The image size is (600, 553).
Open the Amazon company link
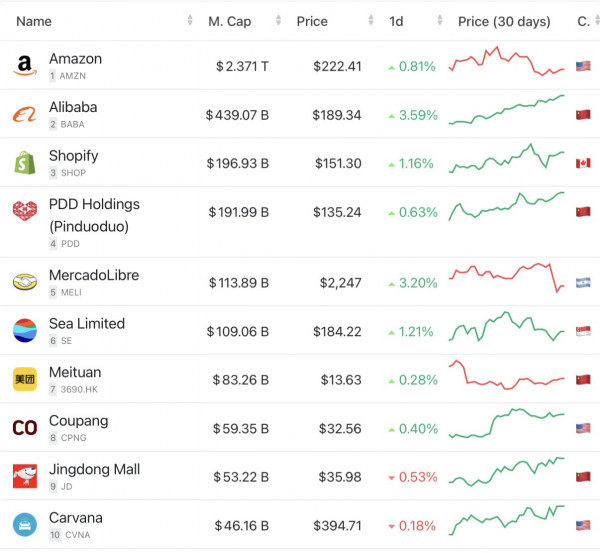[x=75, y=59]
